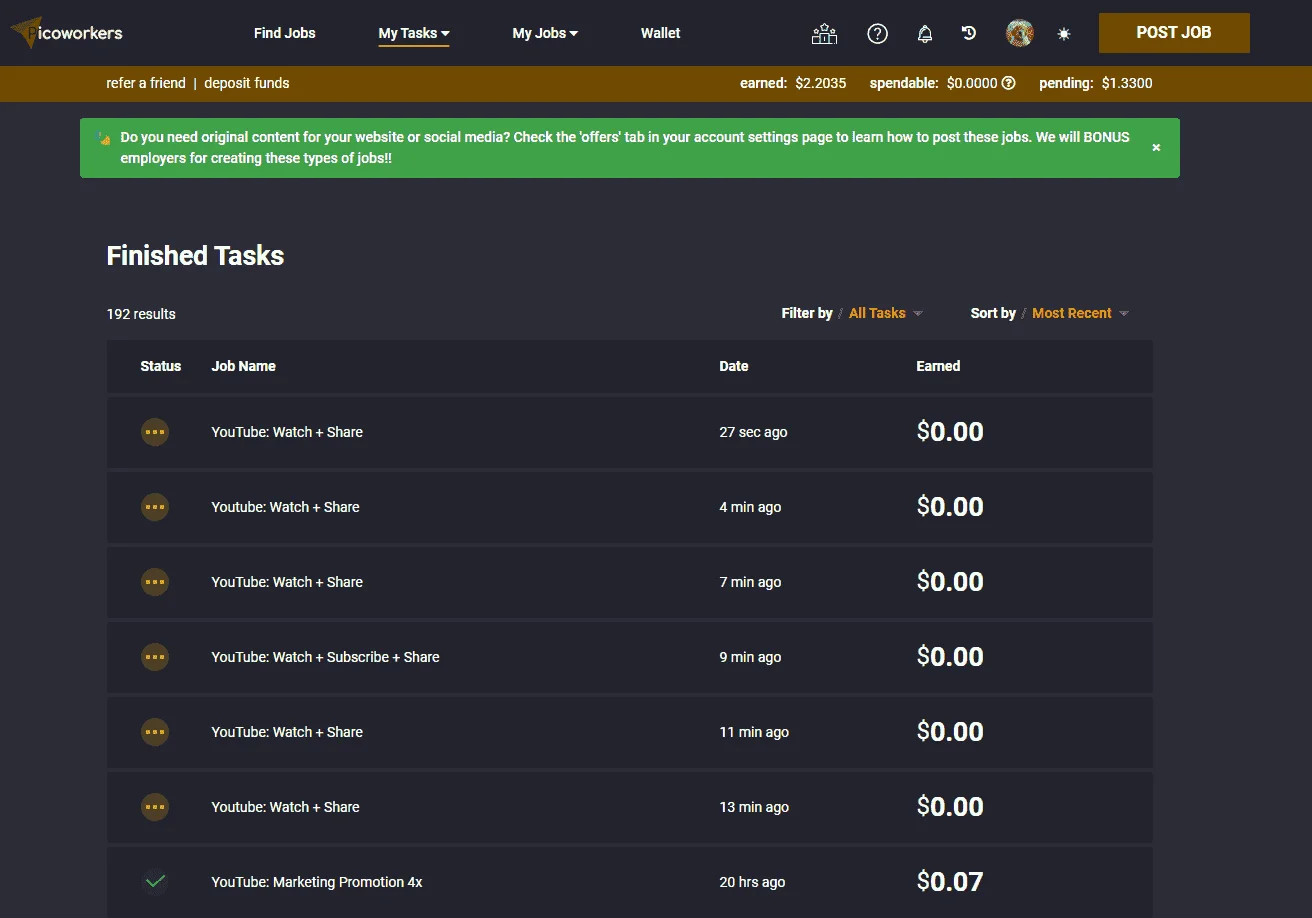
Task: Click pending status icon for 4 min ago task
Action: pyautogui.click(x=155, y=507)
